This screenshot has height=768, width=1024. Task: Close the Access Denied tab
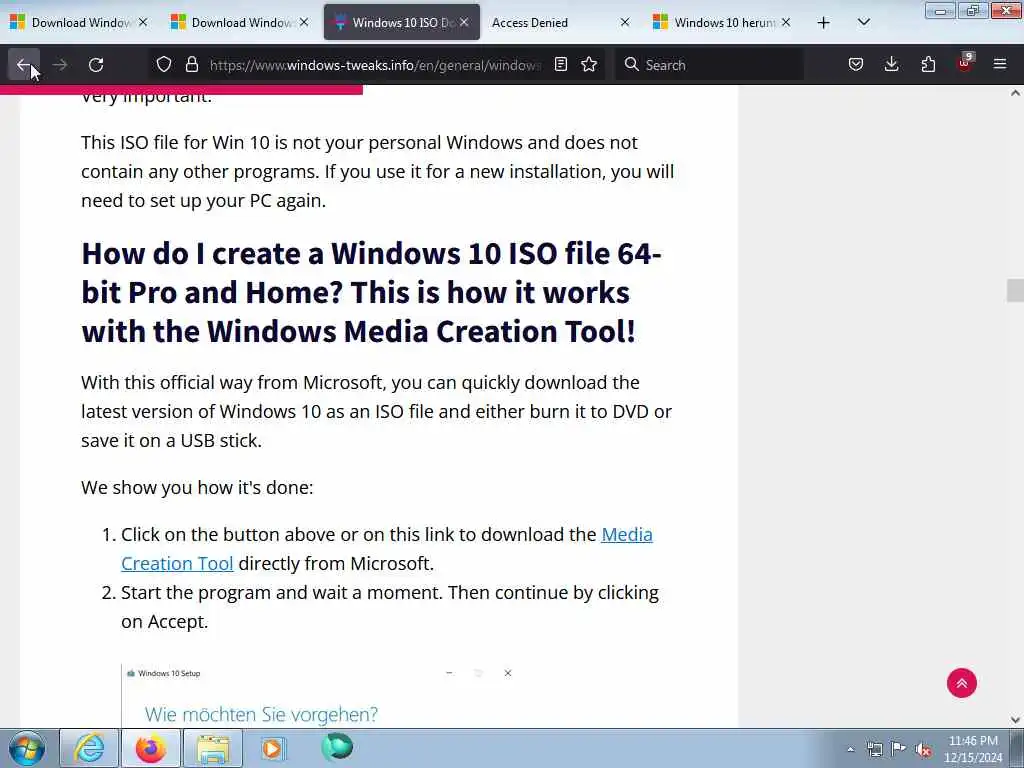[x=625, y=22]
